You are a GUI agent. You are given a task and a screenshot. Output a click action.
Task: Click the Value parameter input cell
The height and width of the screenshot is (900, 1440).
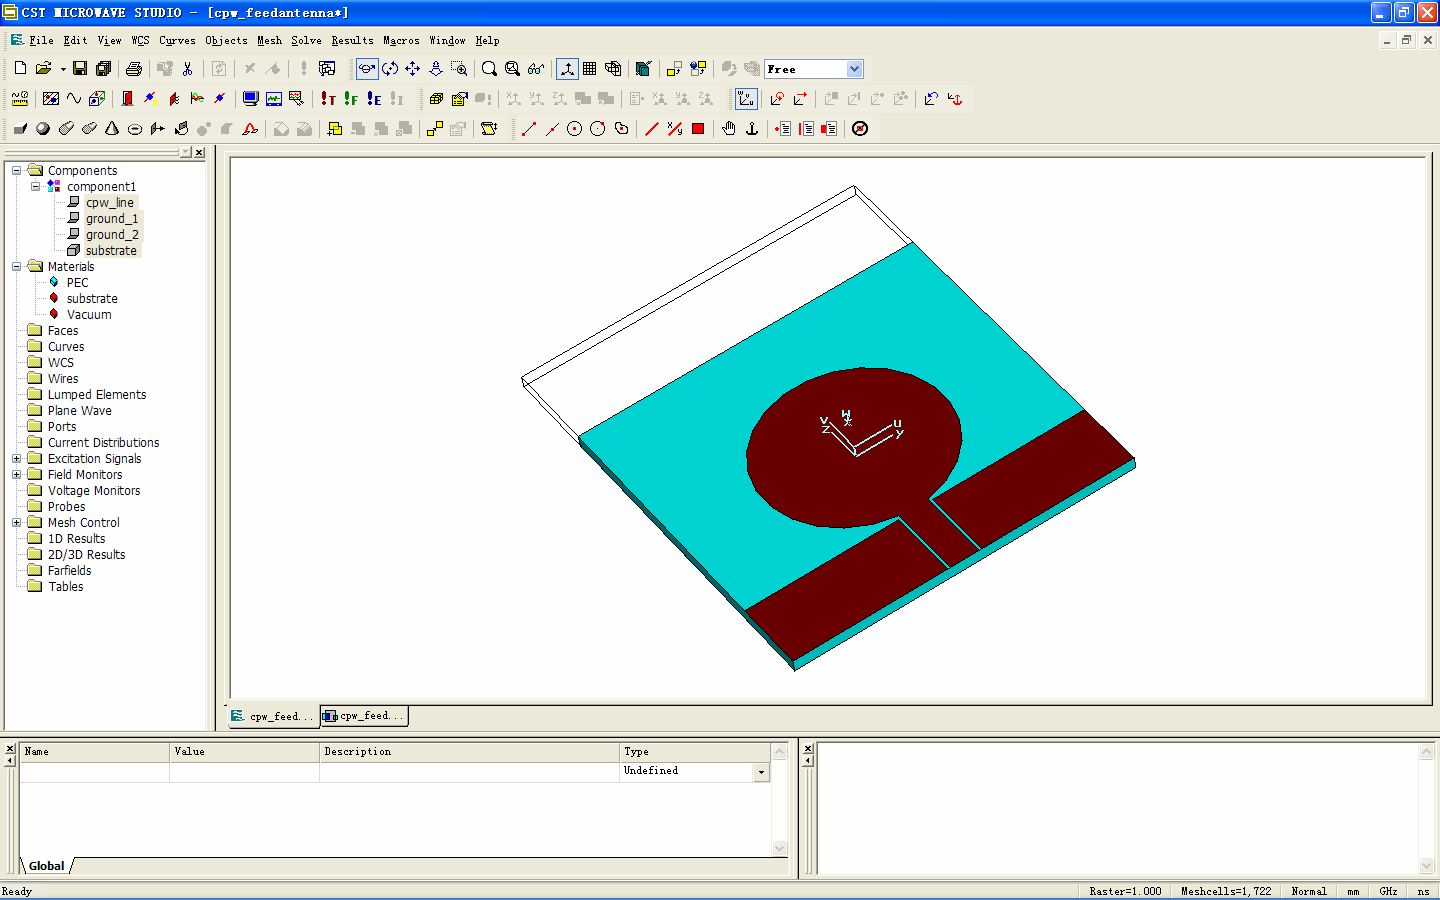244,772
